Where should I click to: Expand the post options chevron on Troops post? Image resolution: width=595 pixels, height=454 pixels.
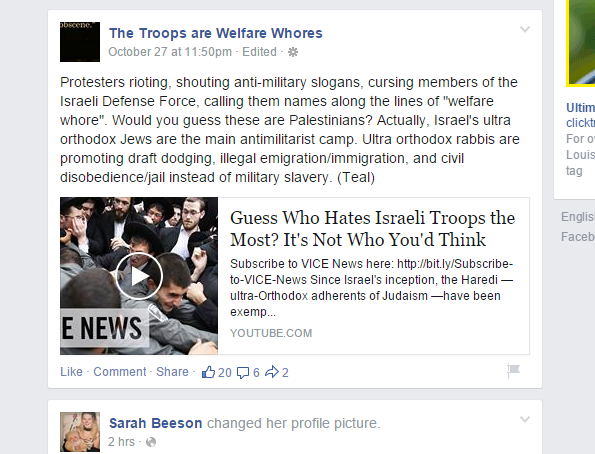tap(525, 29)
